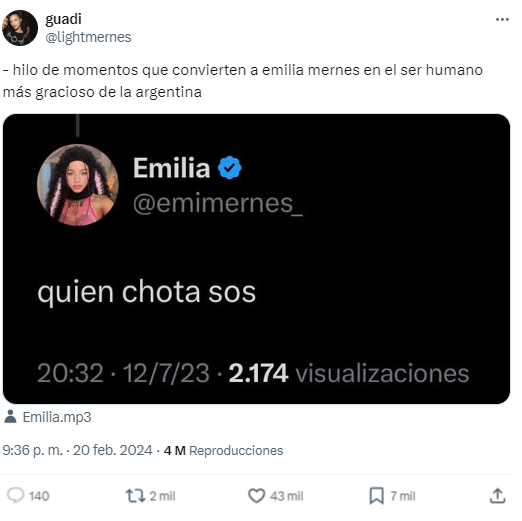Open the three-dot more options menu
The height and width of the screenshot is (521, 522).
coord(502,20)
